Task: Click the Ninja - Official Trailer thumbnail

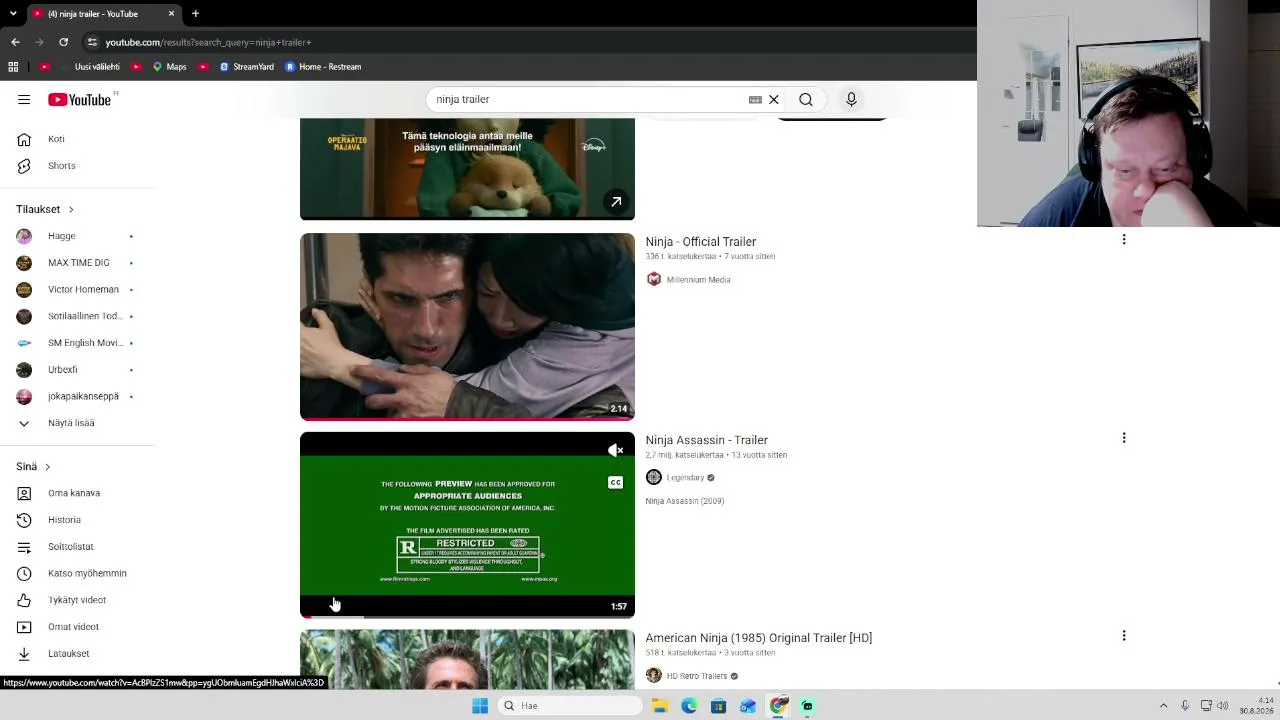Action: (467, 327)
